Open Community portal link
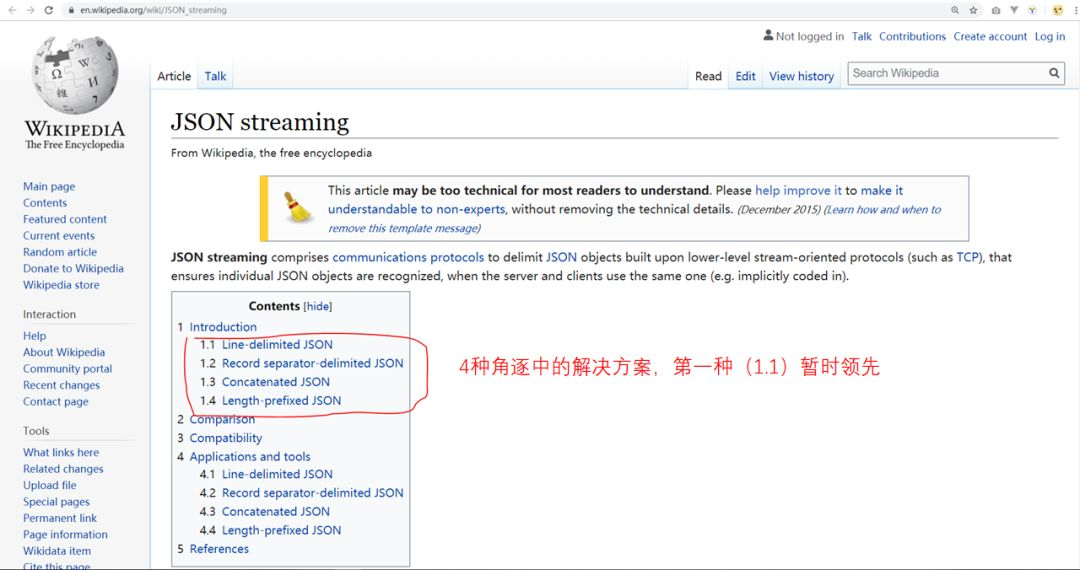 pyautogui.click(x=68, y=369)
